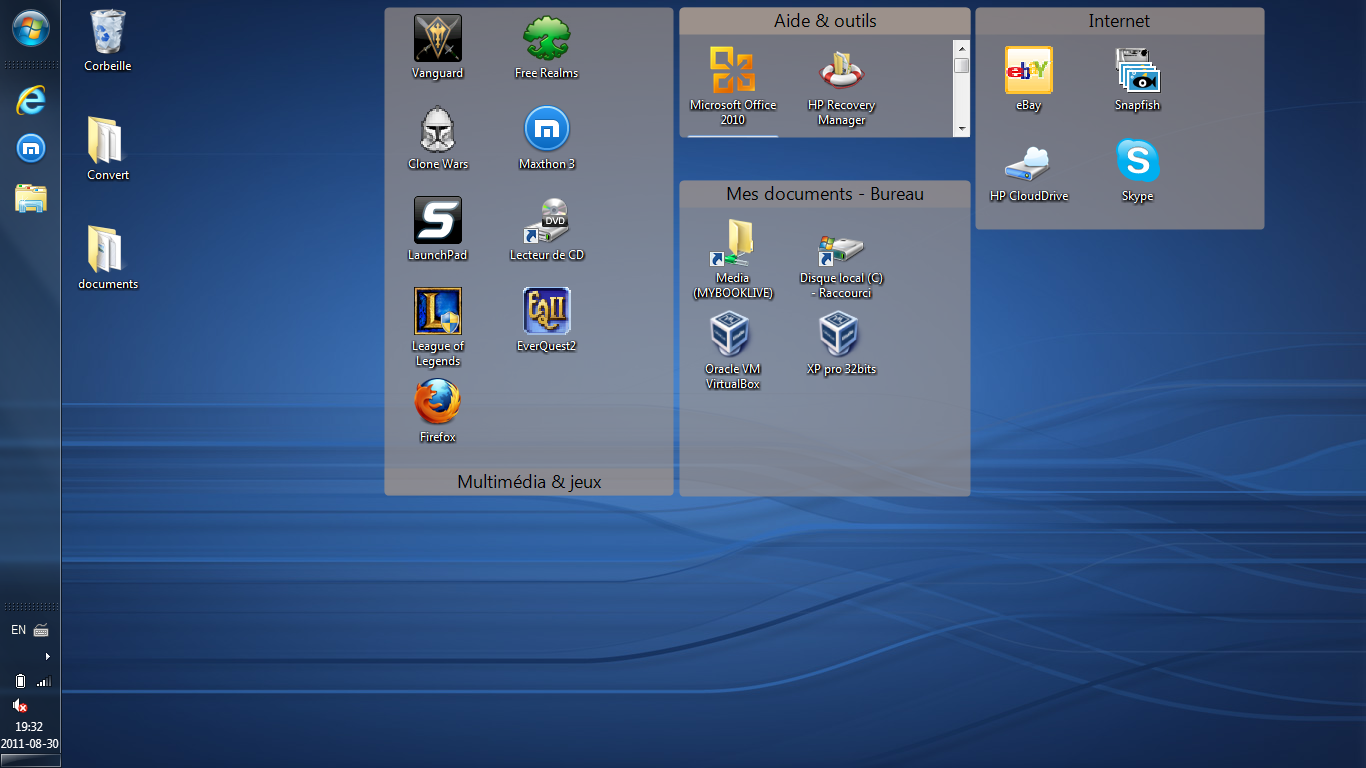
Task: Select the Clone Wars helmet icon
Action: pos(438,138)
